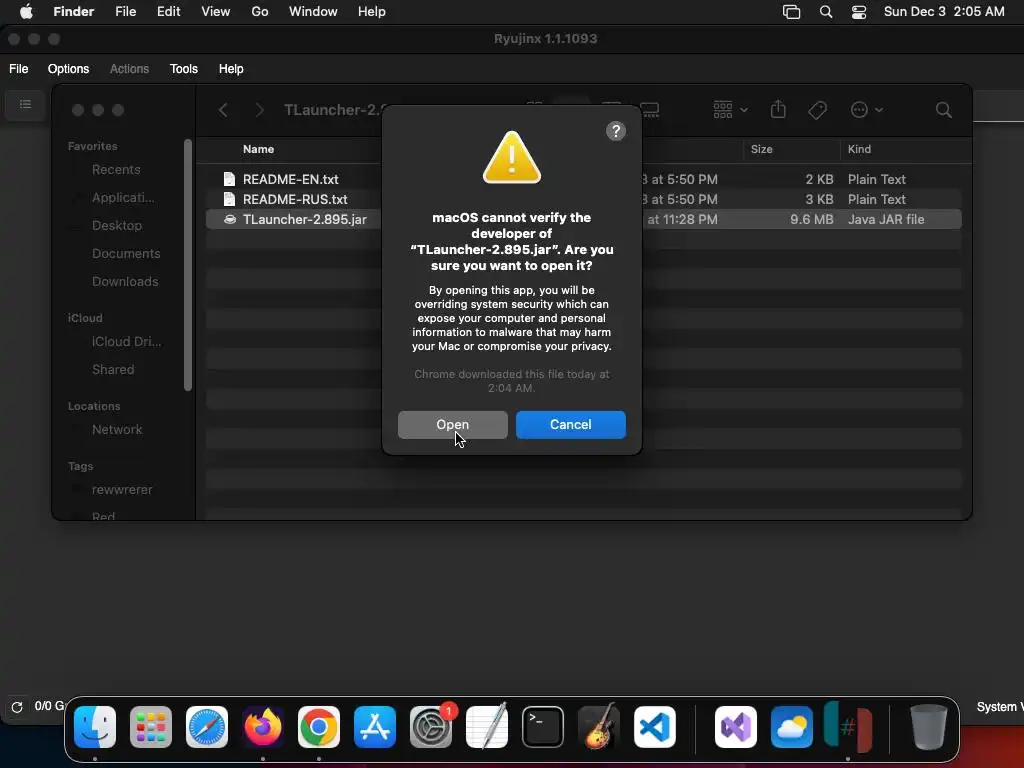Open the Finder group-by dropdown
The height and width of the screenshot is (768, 1024).
coord(730,110)
